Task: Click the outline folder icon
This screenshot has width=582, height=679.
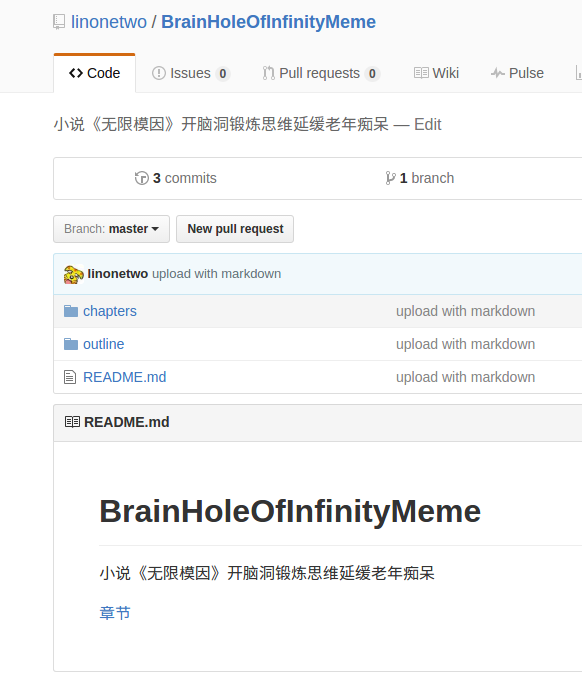Action: (71, 344)
